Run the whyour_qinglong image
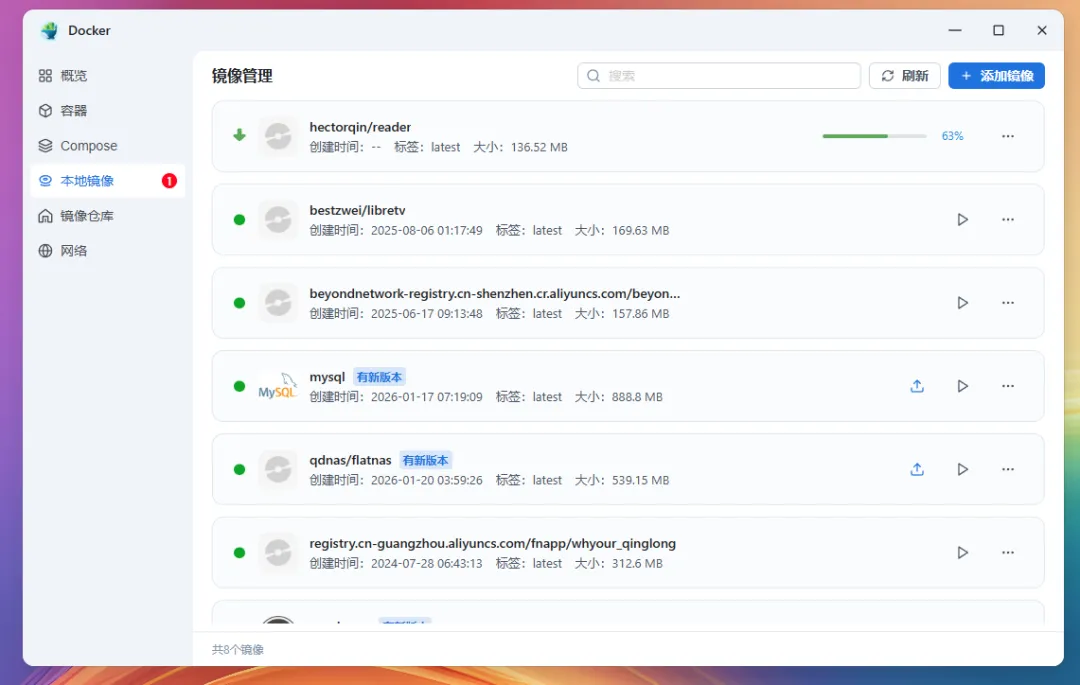Image resolution: width=1080 pixels, height=685 pixels. coord(962,553)
